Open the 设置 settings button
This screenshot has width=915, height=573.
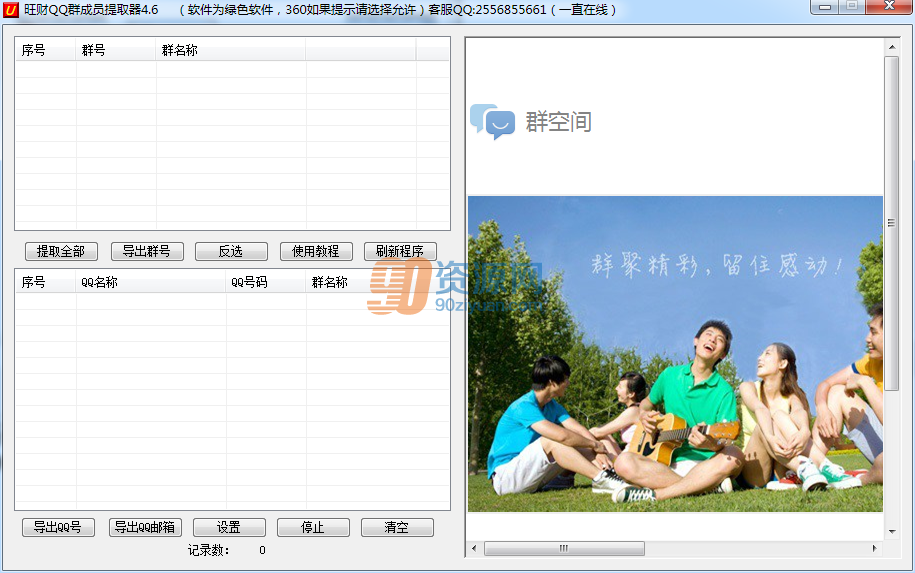[x=229, y=527]
